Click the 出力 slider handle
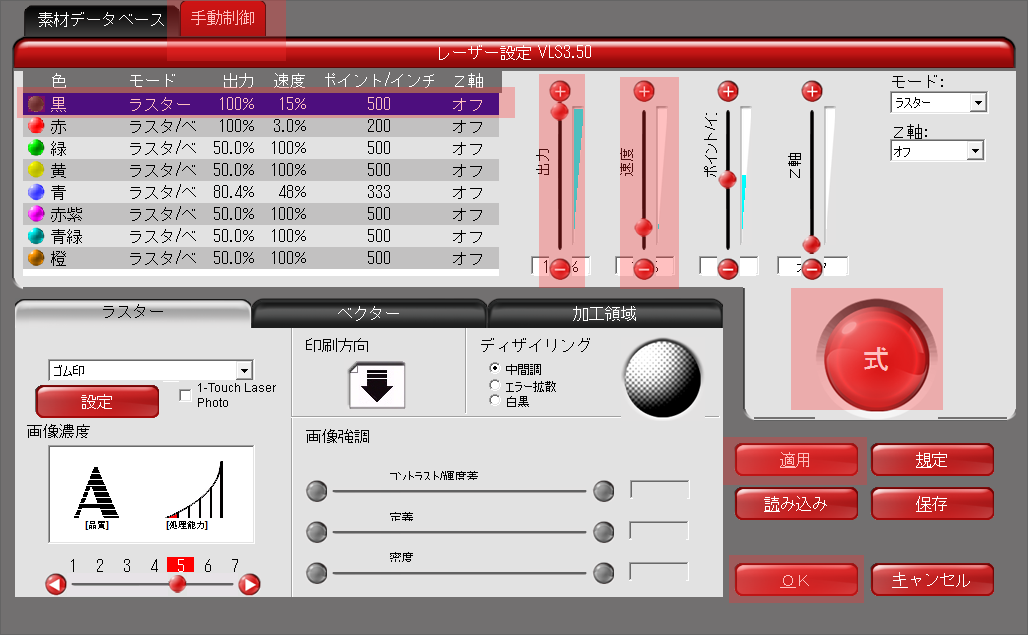The width and height of the screenshot is (1028, 635). click(x=559, y=111)
